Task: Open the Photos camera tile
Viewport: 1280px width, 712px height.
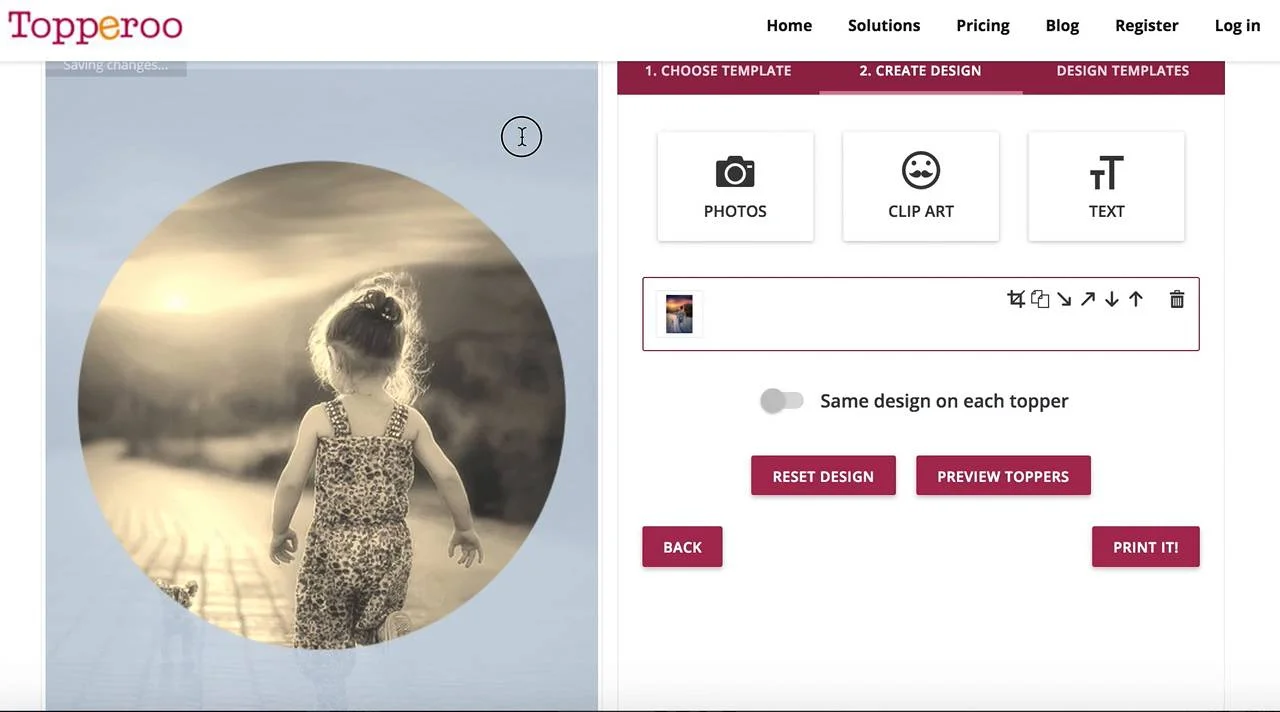Action: [x=735, y=187]
